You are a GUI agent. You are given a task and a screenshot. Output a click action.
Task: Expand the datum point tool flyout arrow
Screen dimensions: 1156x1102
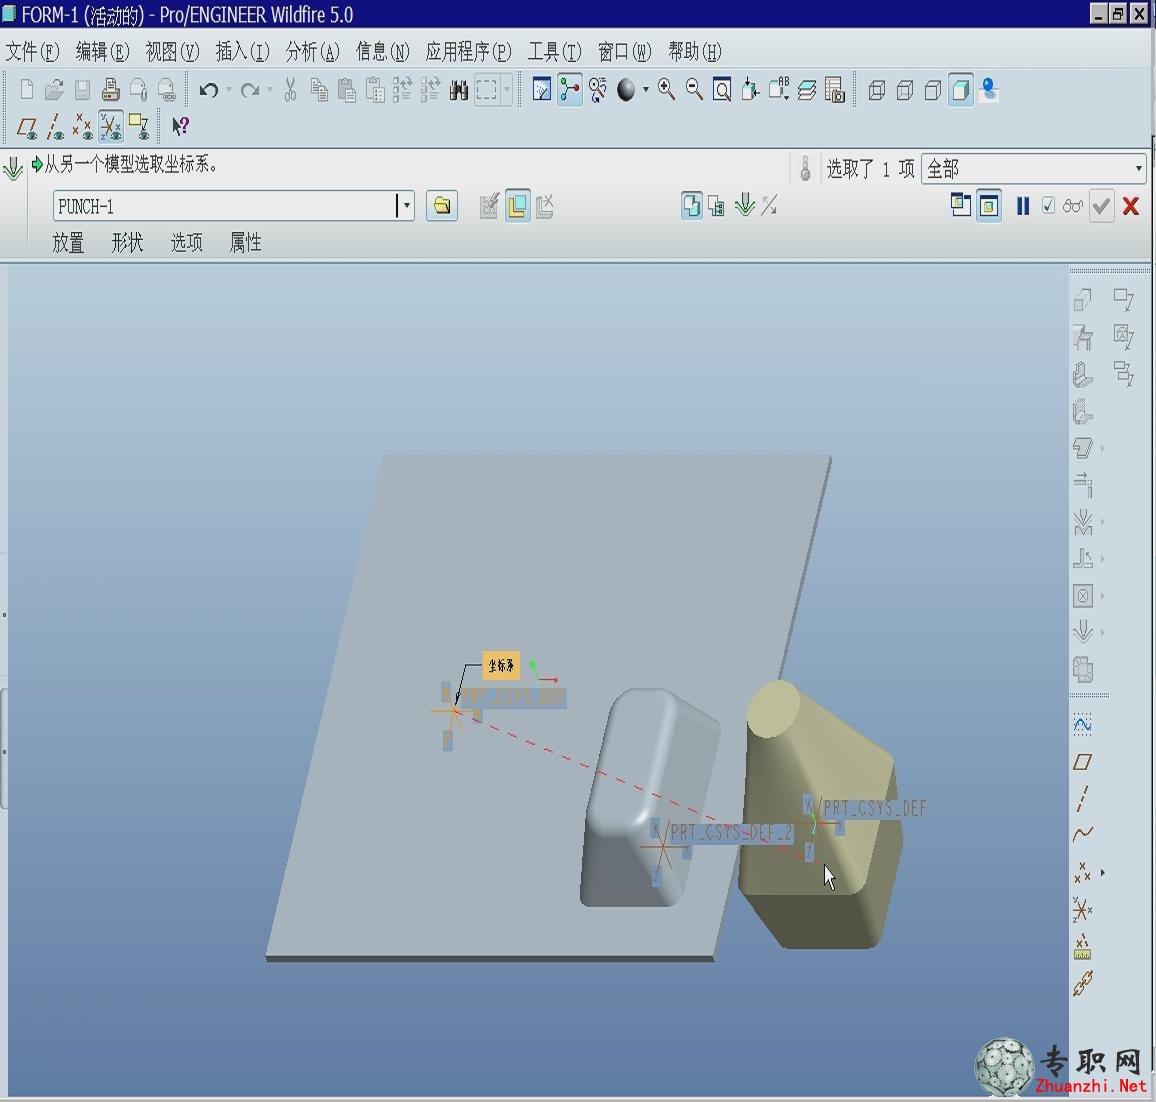tap(1103, 873)
